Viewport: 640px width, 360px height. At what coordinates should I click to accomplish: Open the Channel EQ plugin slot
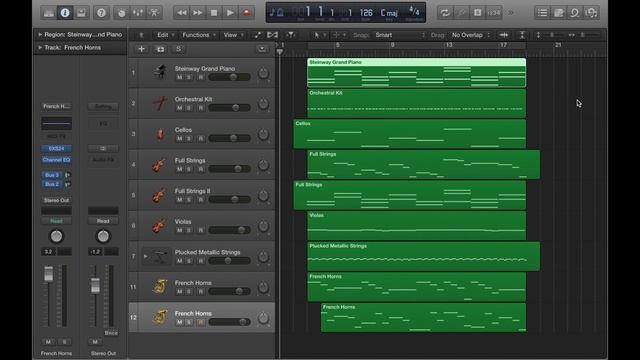coord(56,160)
